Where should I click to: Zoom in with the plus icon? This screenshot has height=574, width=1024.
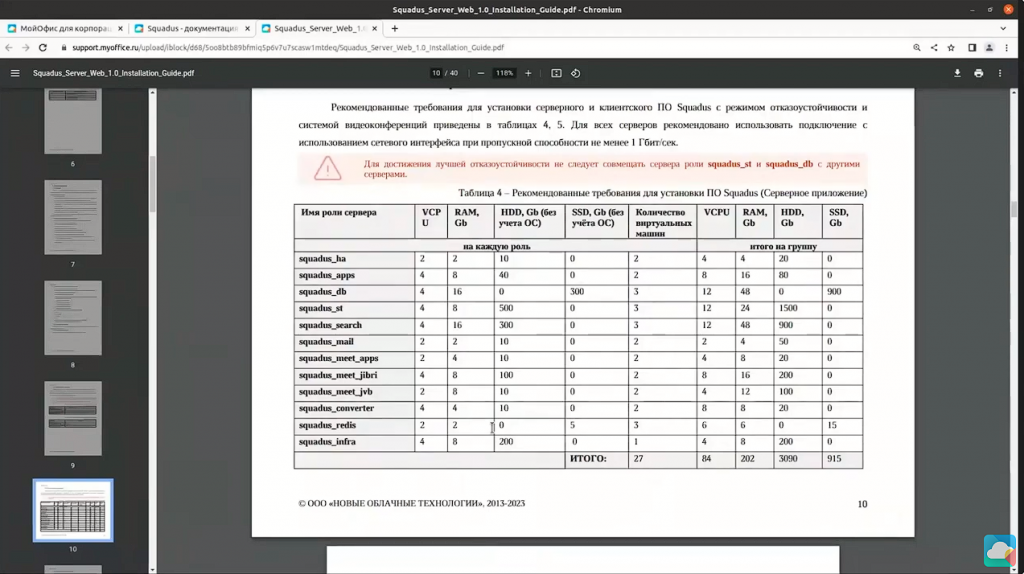point(528,73)
